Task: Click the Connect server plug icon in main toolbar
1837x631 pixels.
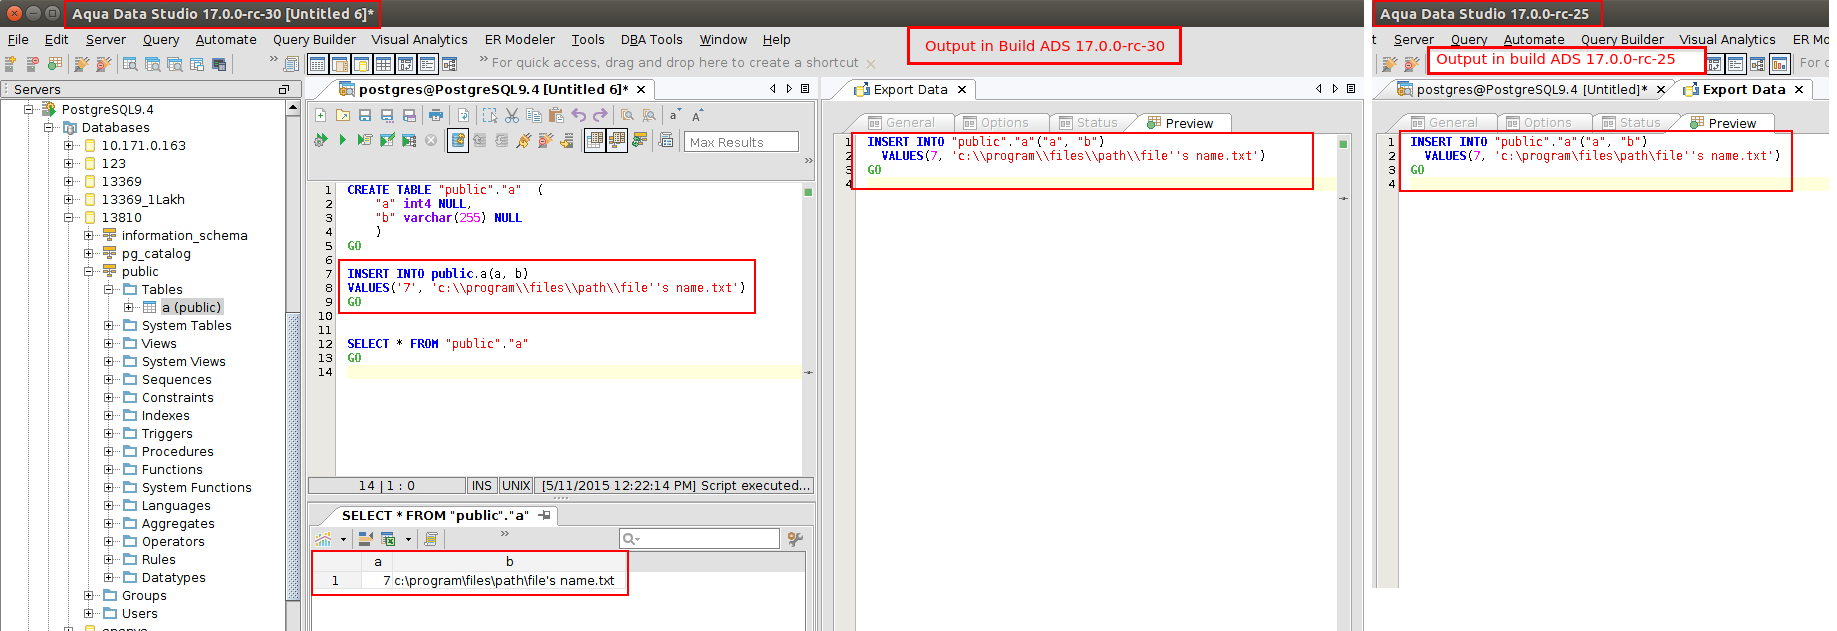Action: tap(82, 63)
